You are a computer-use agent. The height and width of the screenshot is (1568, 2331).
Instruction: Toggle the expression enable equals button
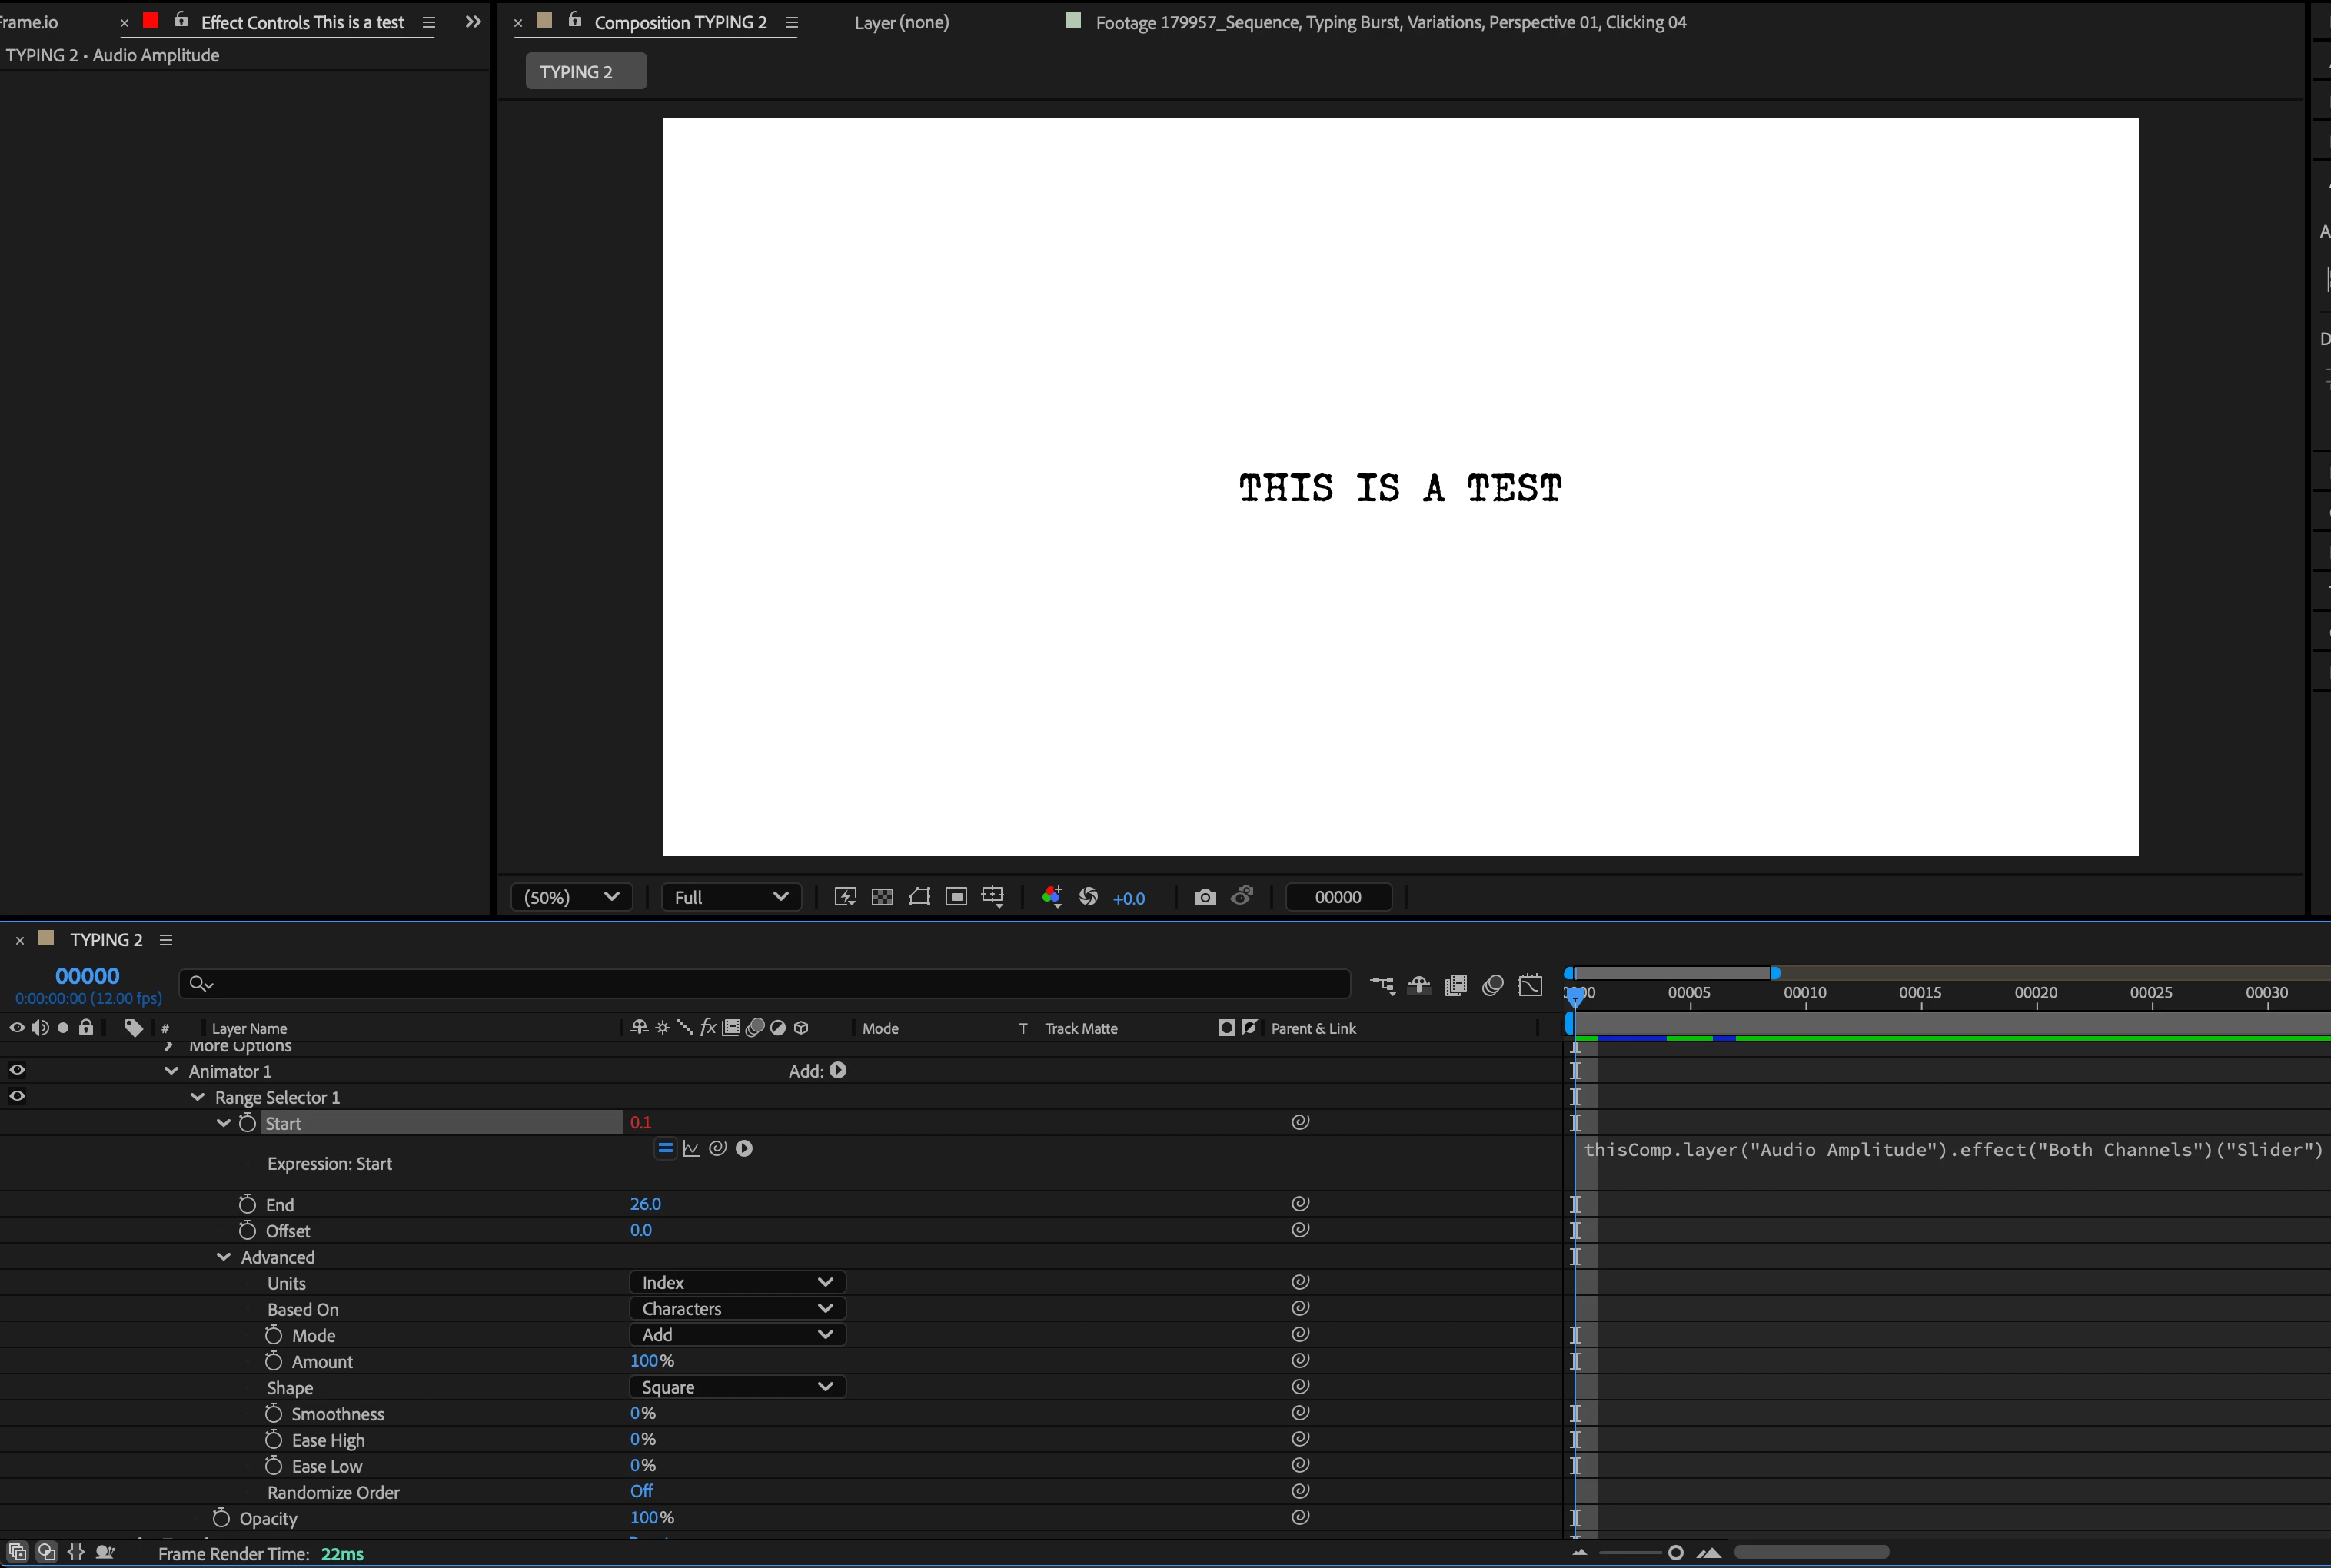click(665, 1148)
